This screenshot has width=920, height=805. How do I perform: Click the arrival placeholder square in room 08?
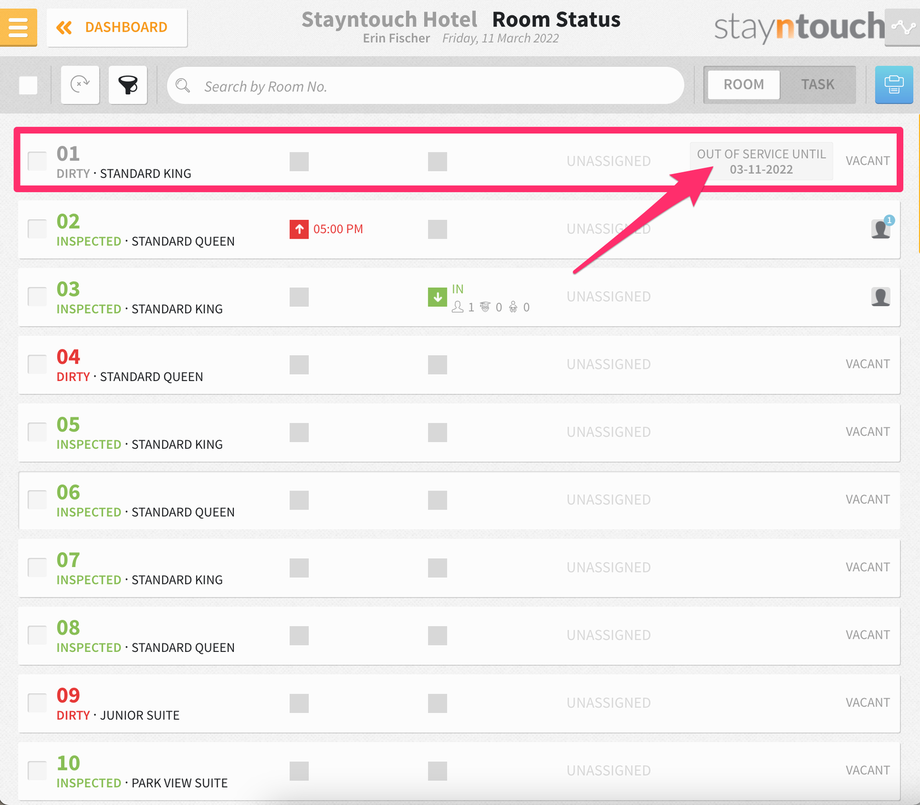coord(437,635)
